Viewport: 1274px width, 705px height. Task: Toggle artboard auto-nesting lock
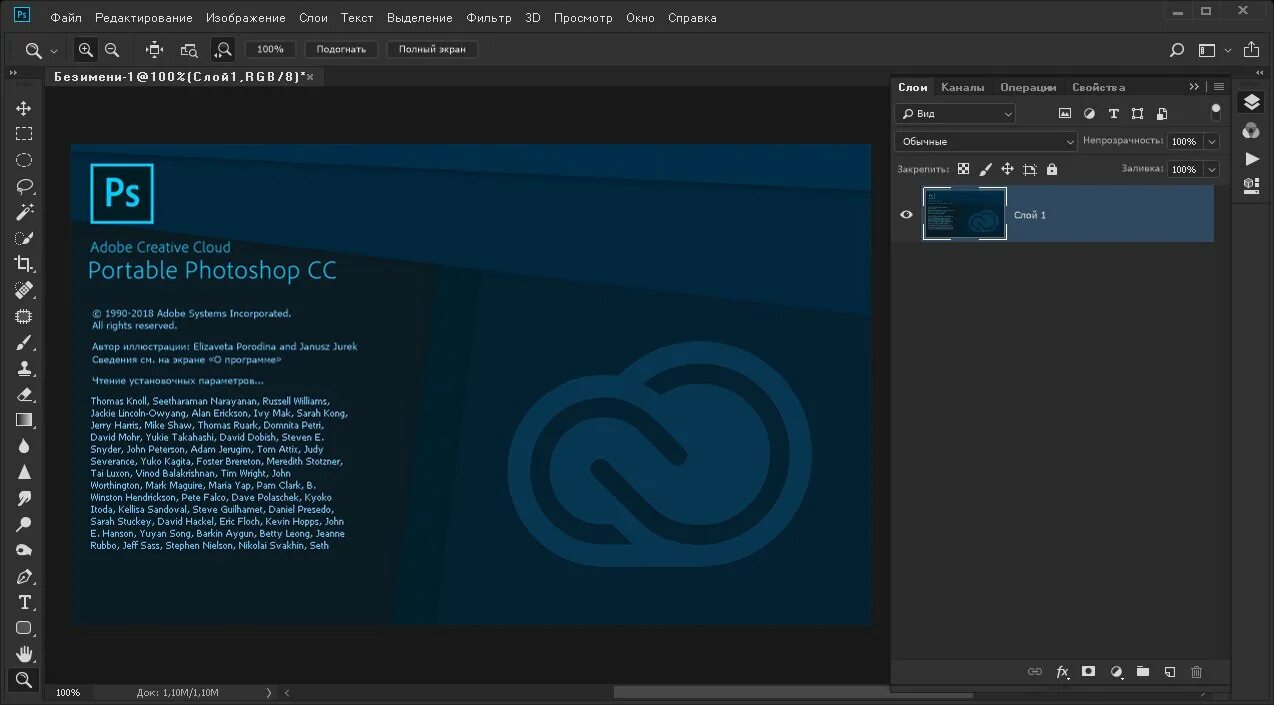pyautogui.click(x=1029, y=170)
